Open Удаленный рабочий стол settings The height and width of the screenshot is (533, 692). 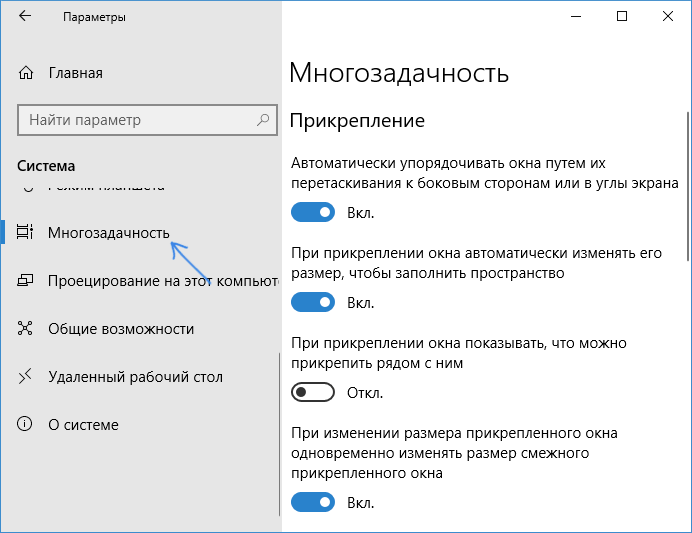135,377
